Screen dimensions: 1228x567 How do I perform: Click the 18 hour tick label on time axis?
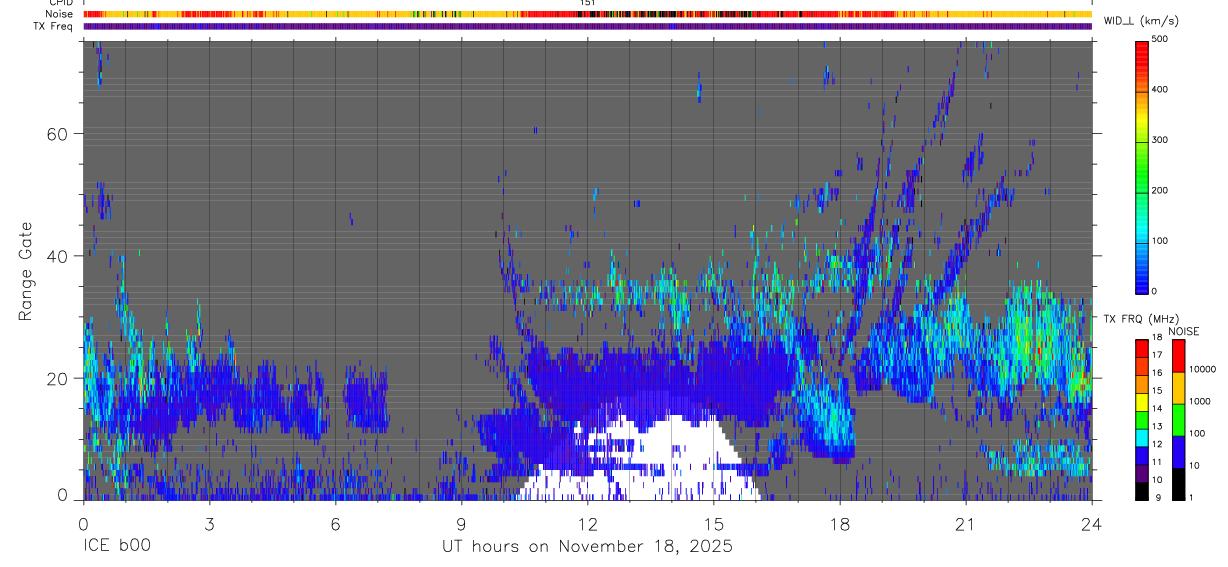pos(839,525)
